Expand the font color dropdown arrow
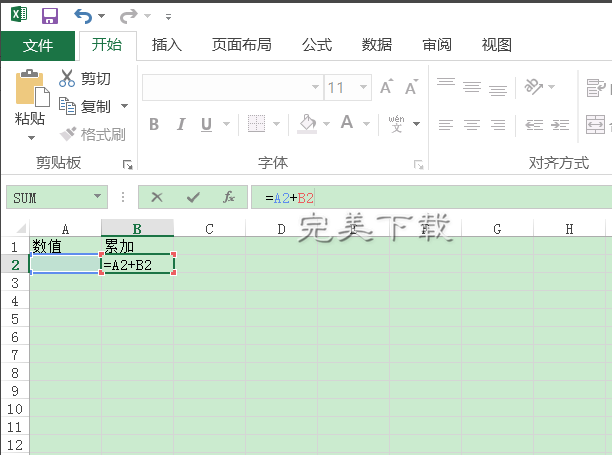 (366, 124)
